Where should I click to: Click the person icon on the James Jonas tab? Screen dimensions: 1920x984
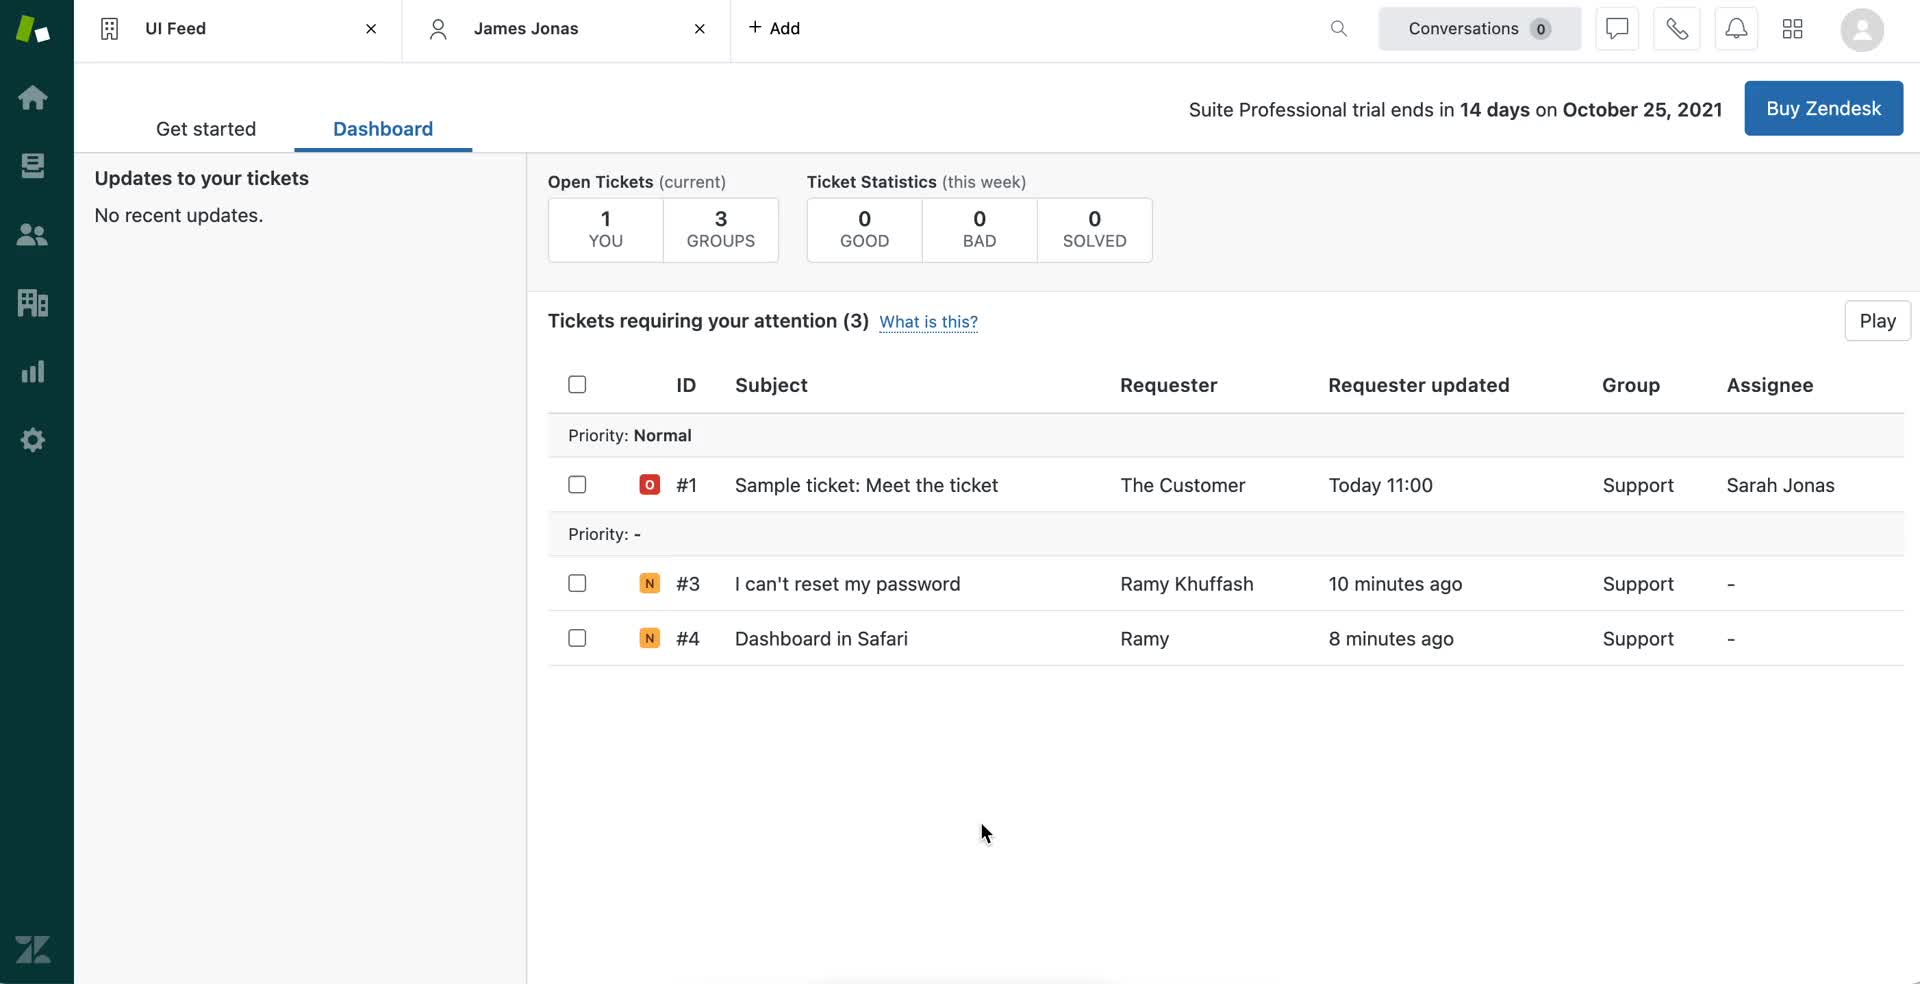pyautogui.click(x=438, y=29)
